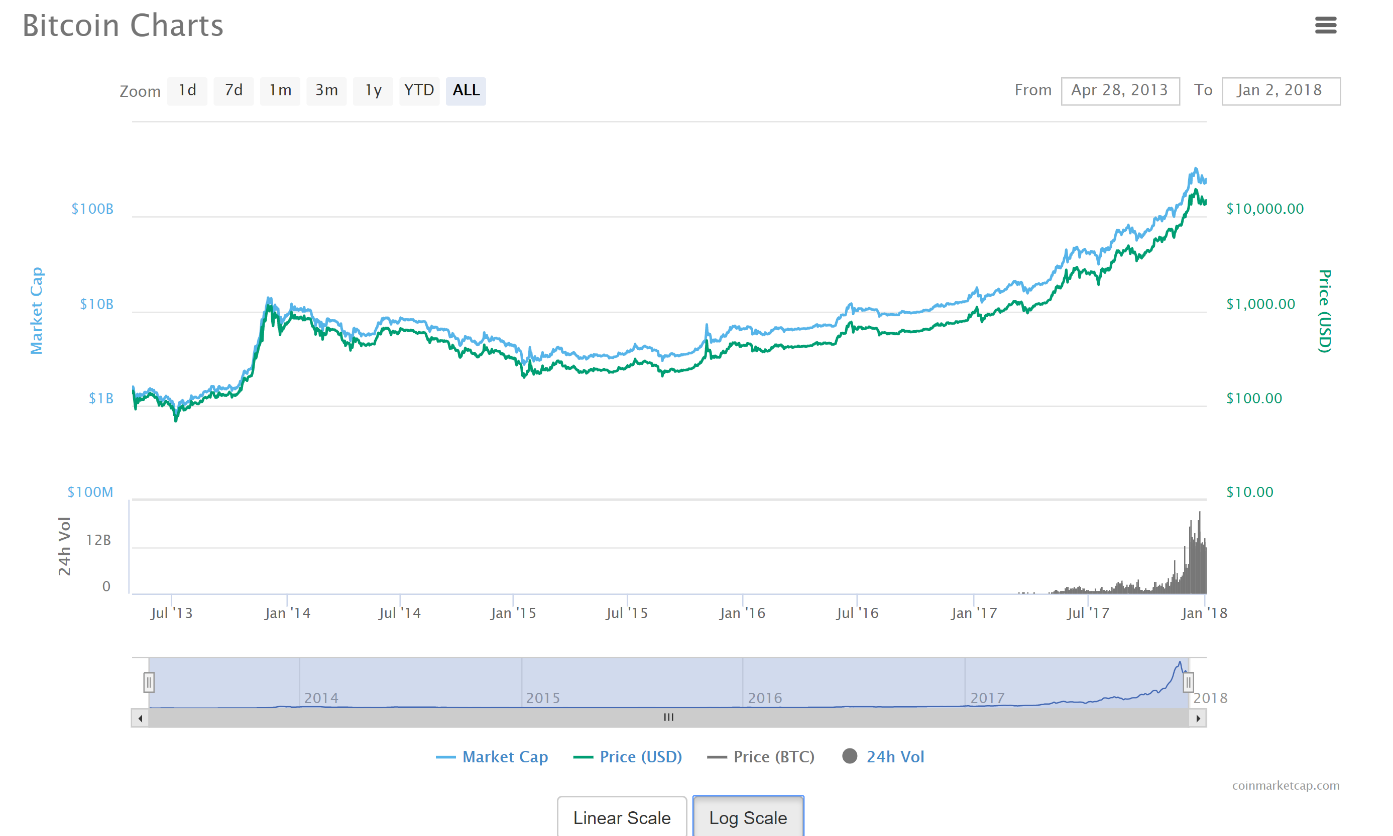
Task: Click the 24h Vol axis title
Action: pyautogui.click(x=65, y=546)
